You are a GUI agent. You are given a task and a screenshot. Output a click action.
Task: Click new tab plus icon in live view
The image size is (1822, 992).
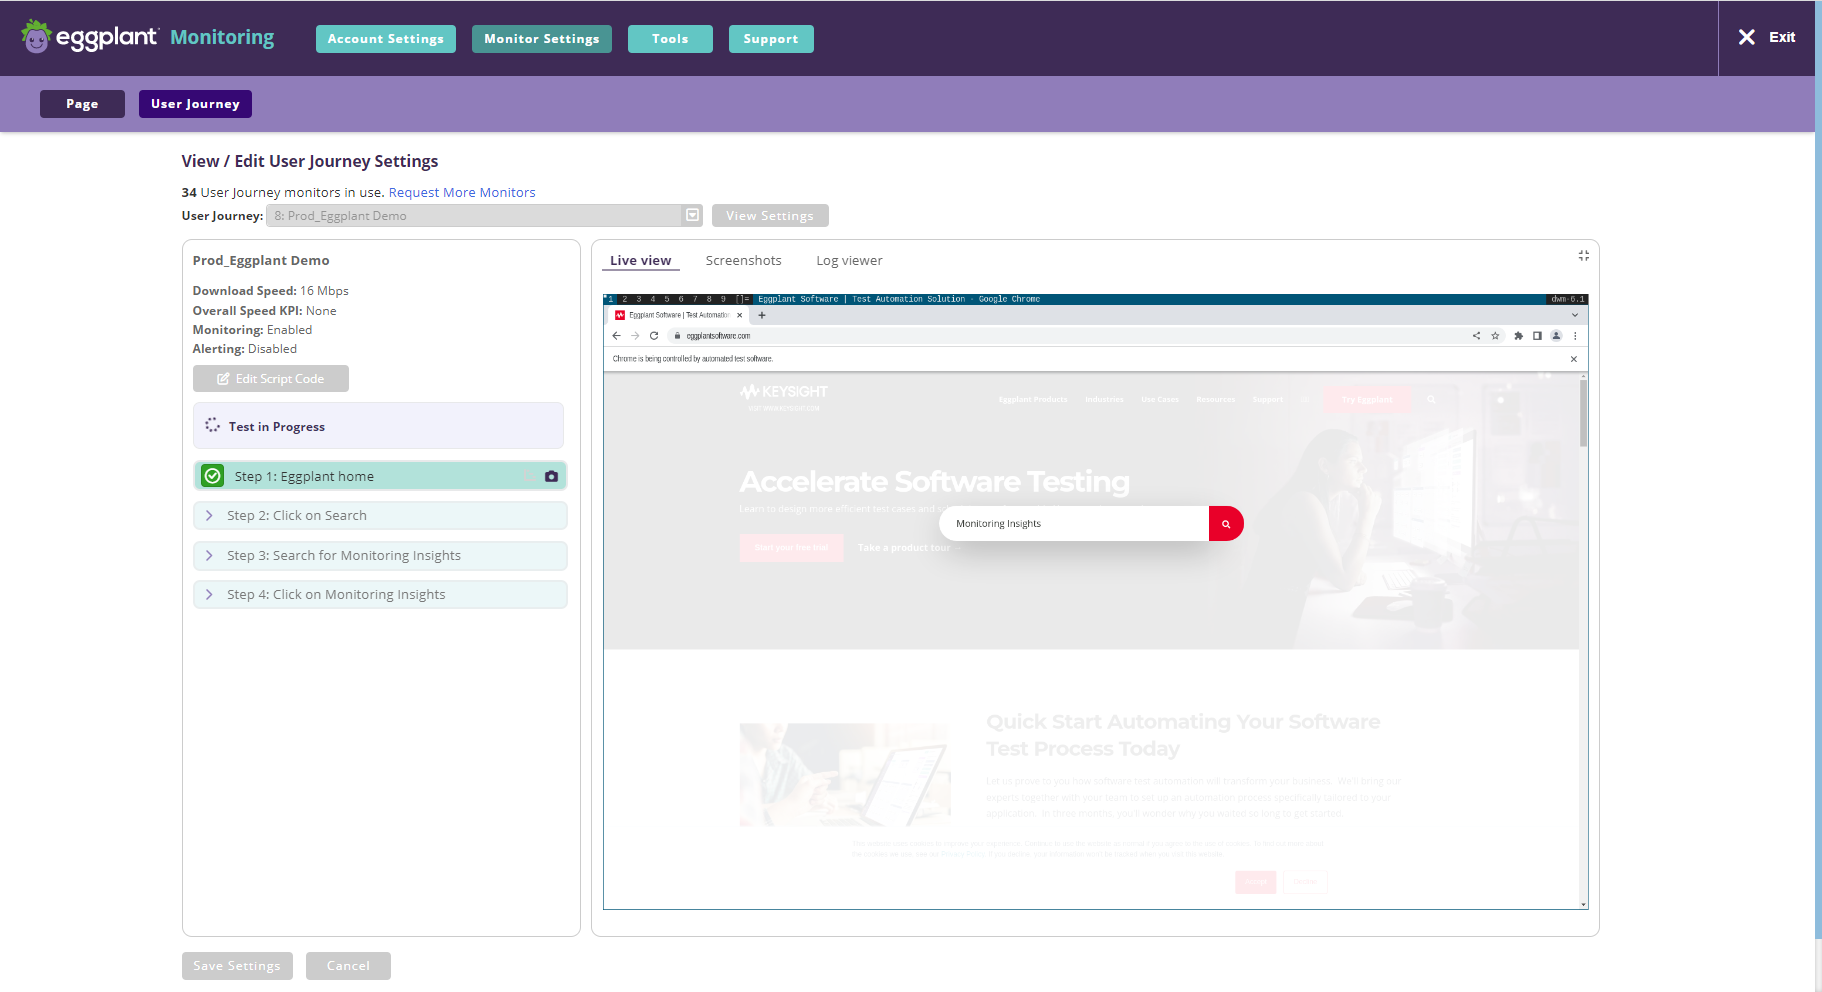(762, 315)
